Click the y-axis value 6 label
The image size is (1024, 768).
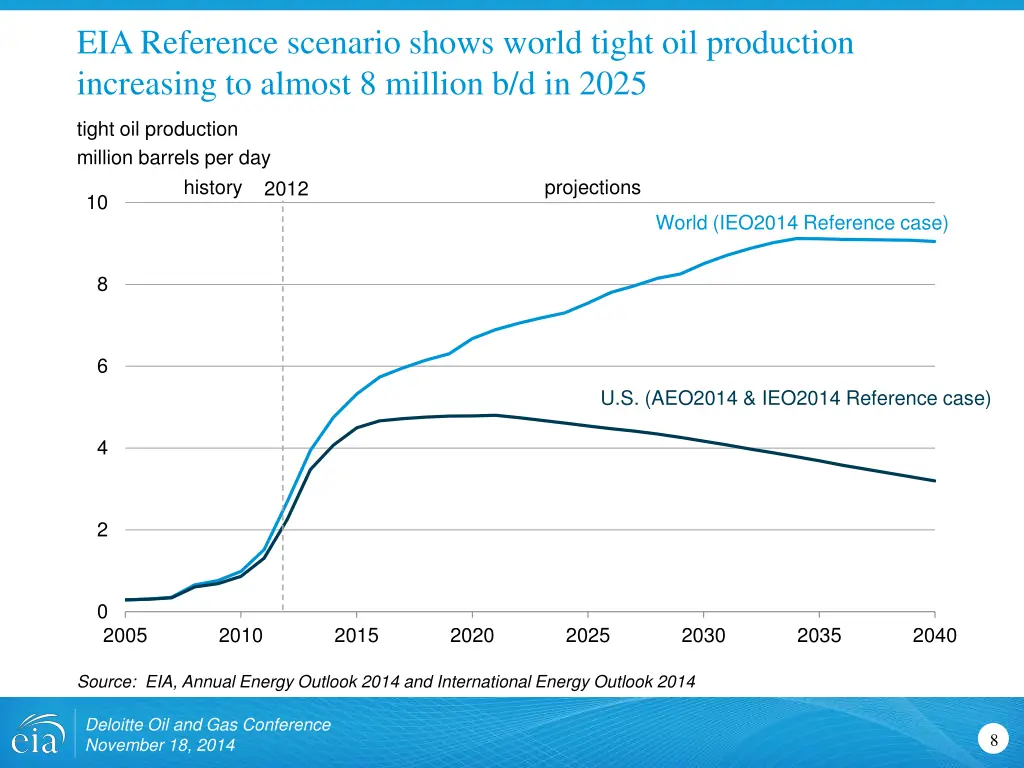[x=102, y=367]
